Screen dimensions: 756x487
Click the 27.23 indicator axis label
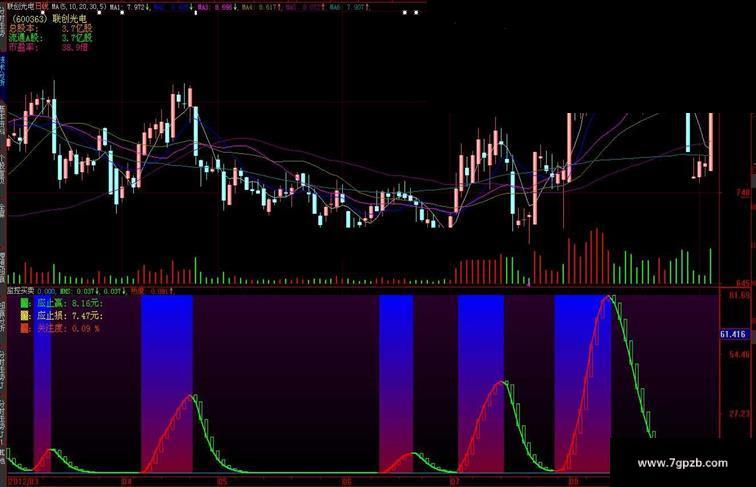pos(740,414)
